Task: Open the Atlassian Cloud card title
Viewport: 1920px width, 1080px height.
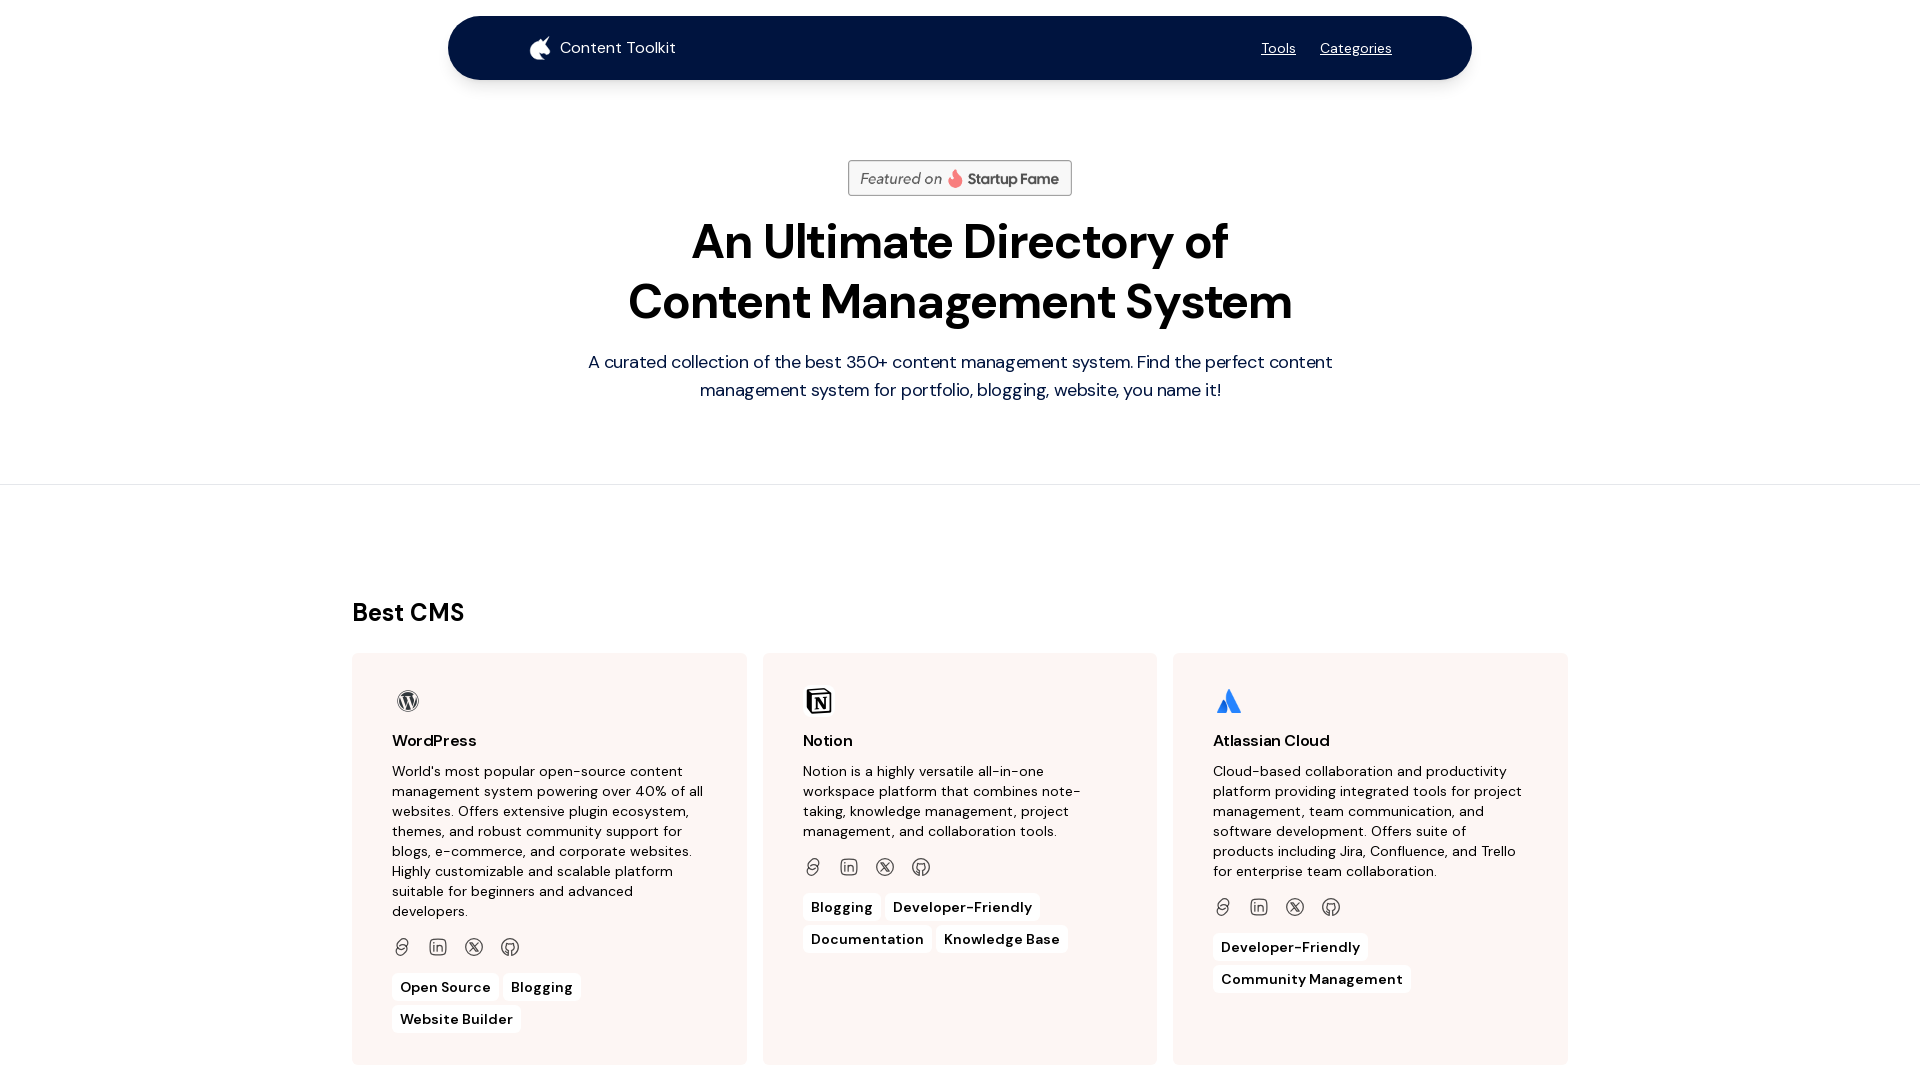Action: click(x=1271, y=741)
